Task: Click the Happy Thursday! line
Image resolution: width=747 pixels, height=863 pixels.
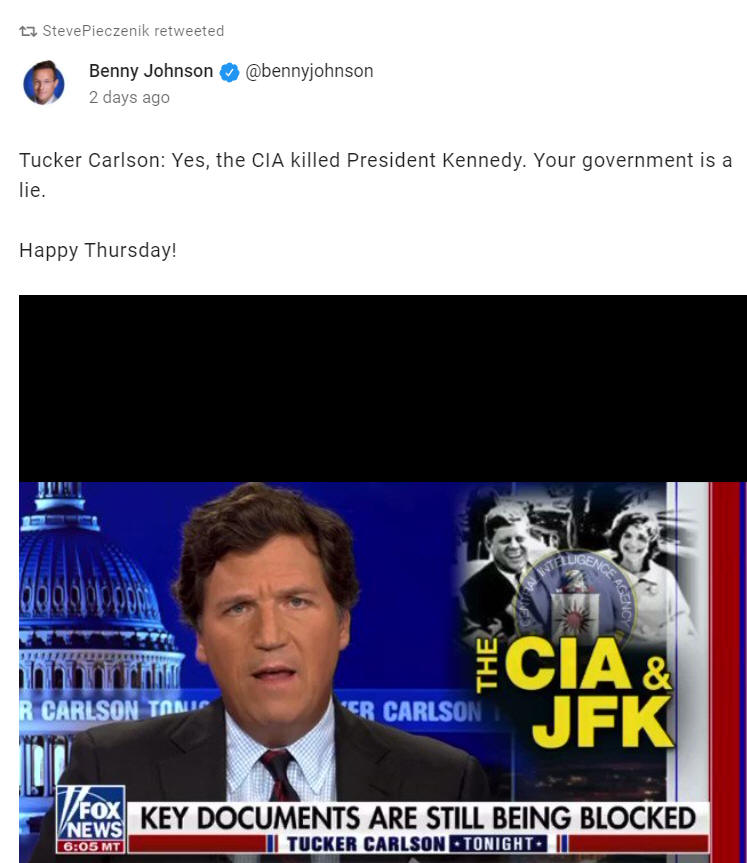Action: (98, 250)
